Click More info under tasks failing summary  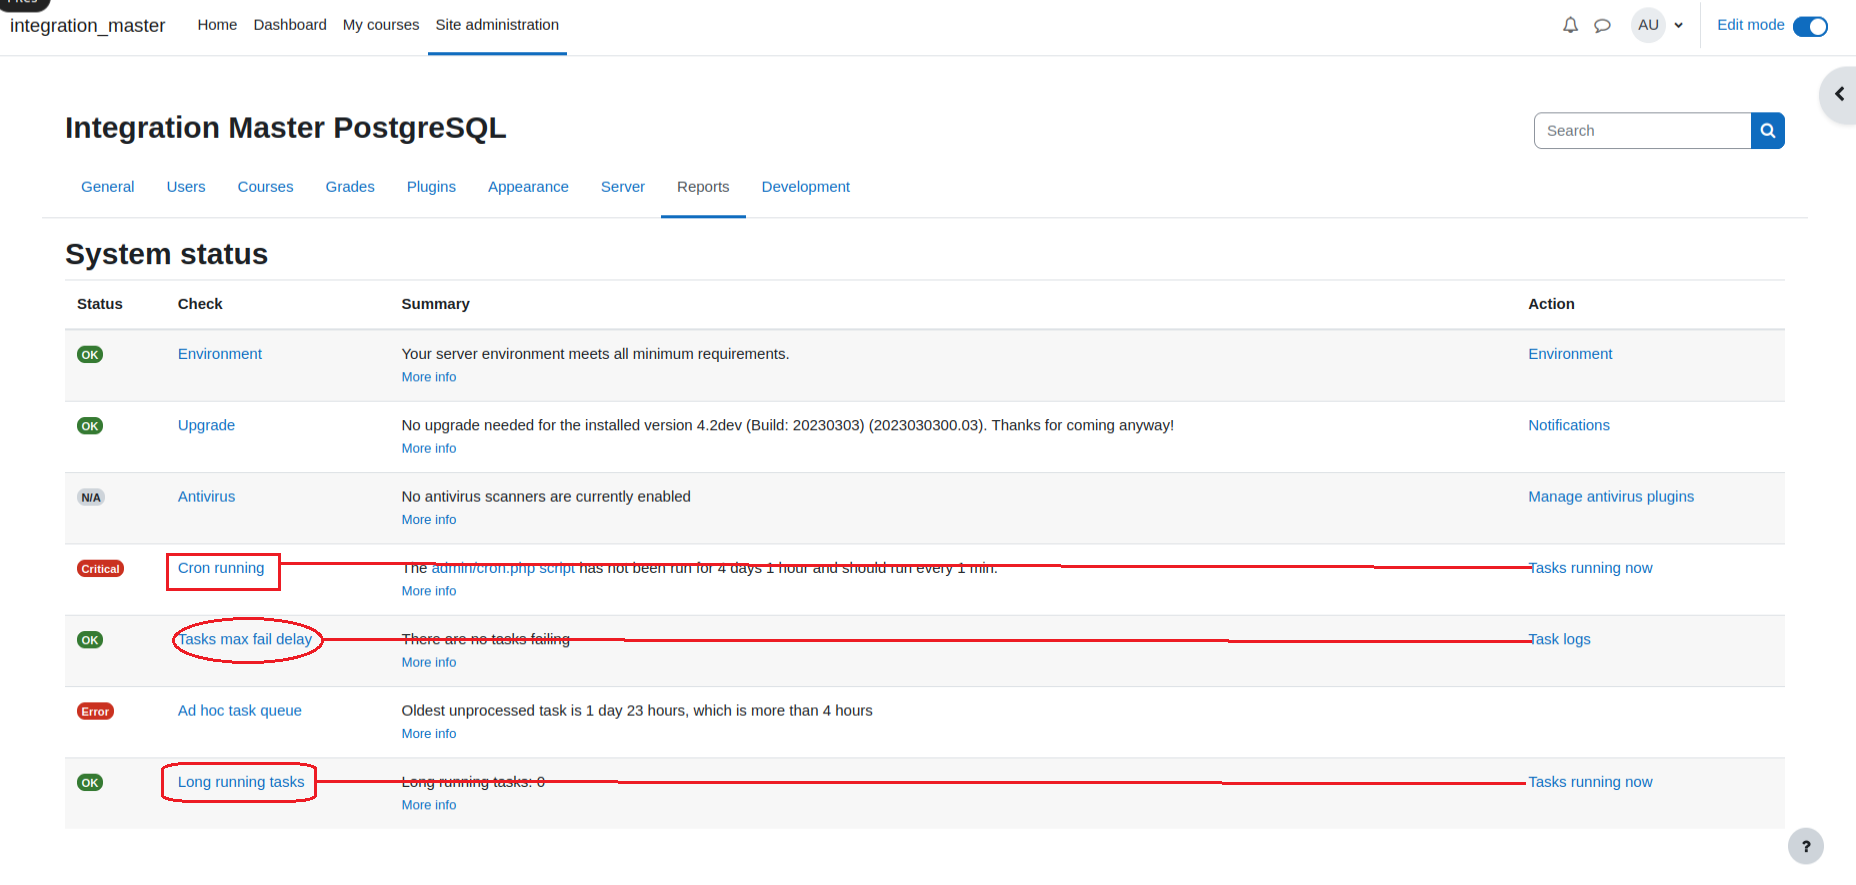coord(429,662)
